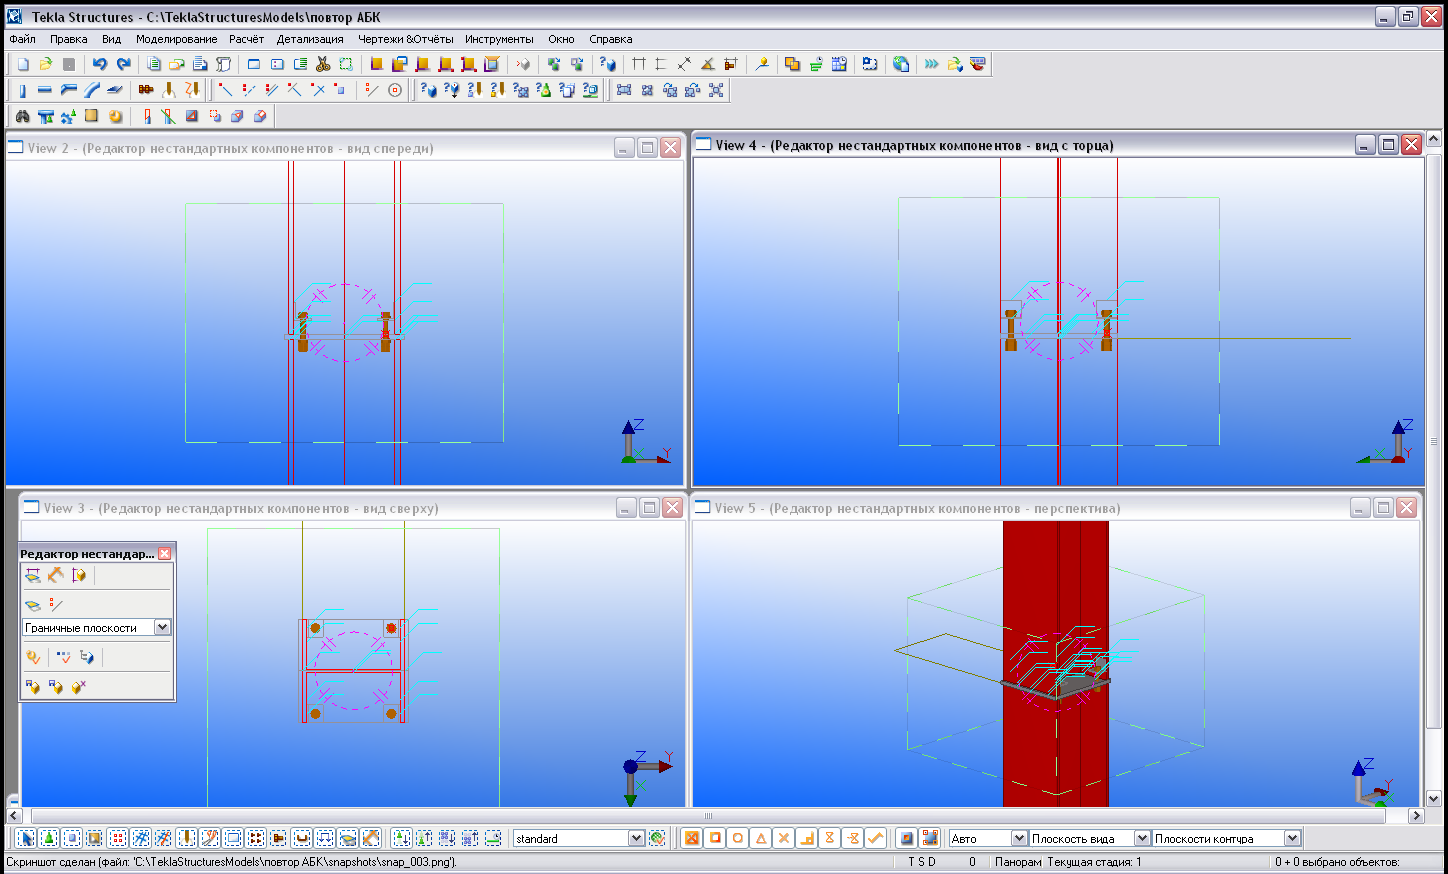
Task: Click the close custom component editor icon
Action: click(79, 687)
